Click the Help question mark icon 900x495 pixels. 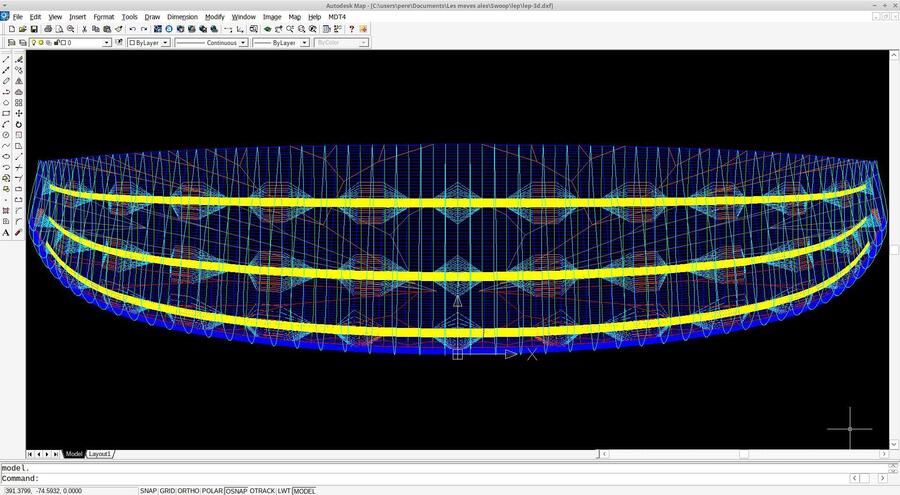point(351,29)
